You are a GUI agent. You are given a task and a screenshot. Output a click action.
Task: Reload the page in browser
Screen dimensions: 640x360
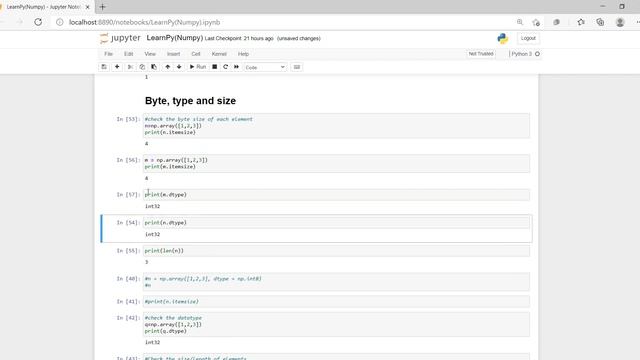38,22
